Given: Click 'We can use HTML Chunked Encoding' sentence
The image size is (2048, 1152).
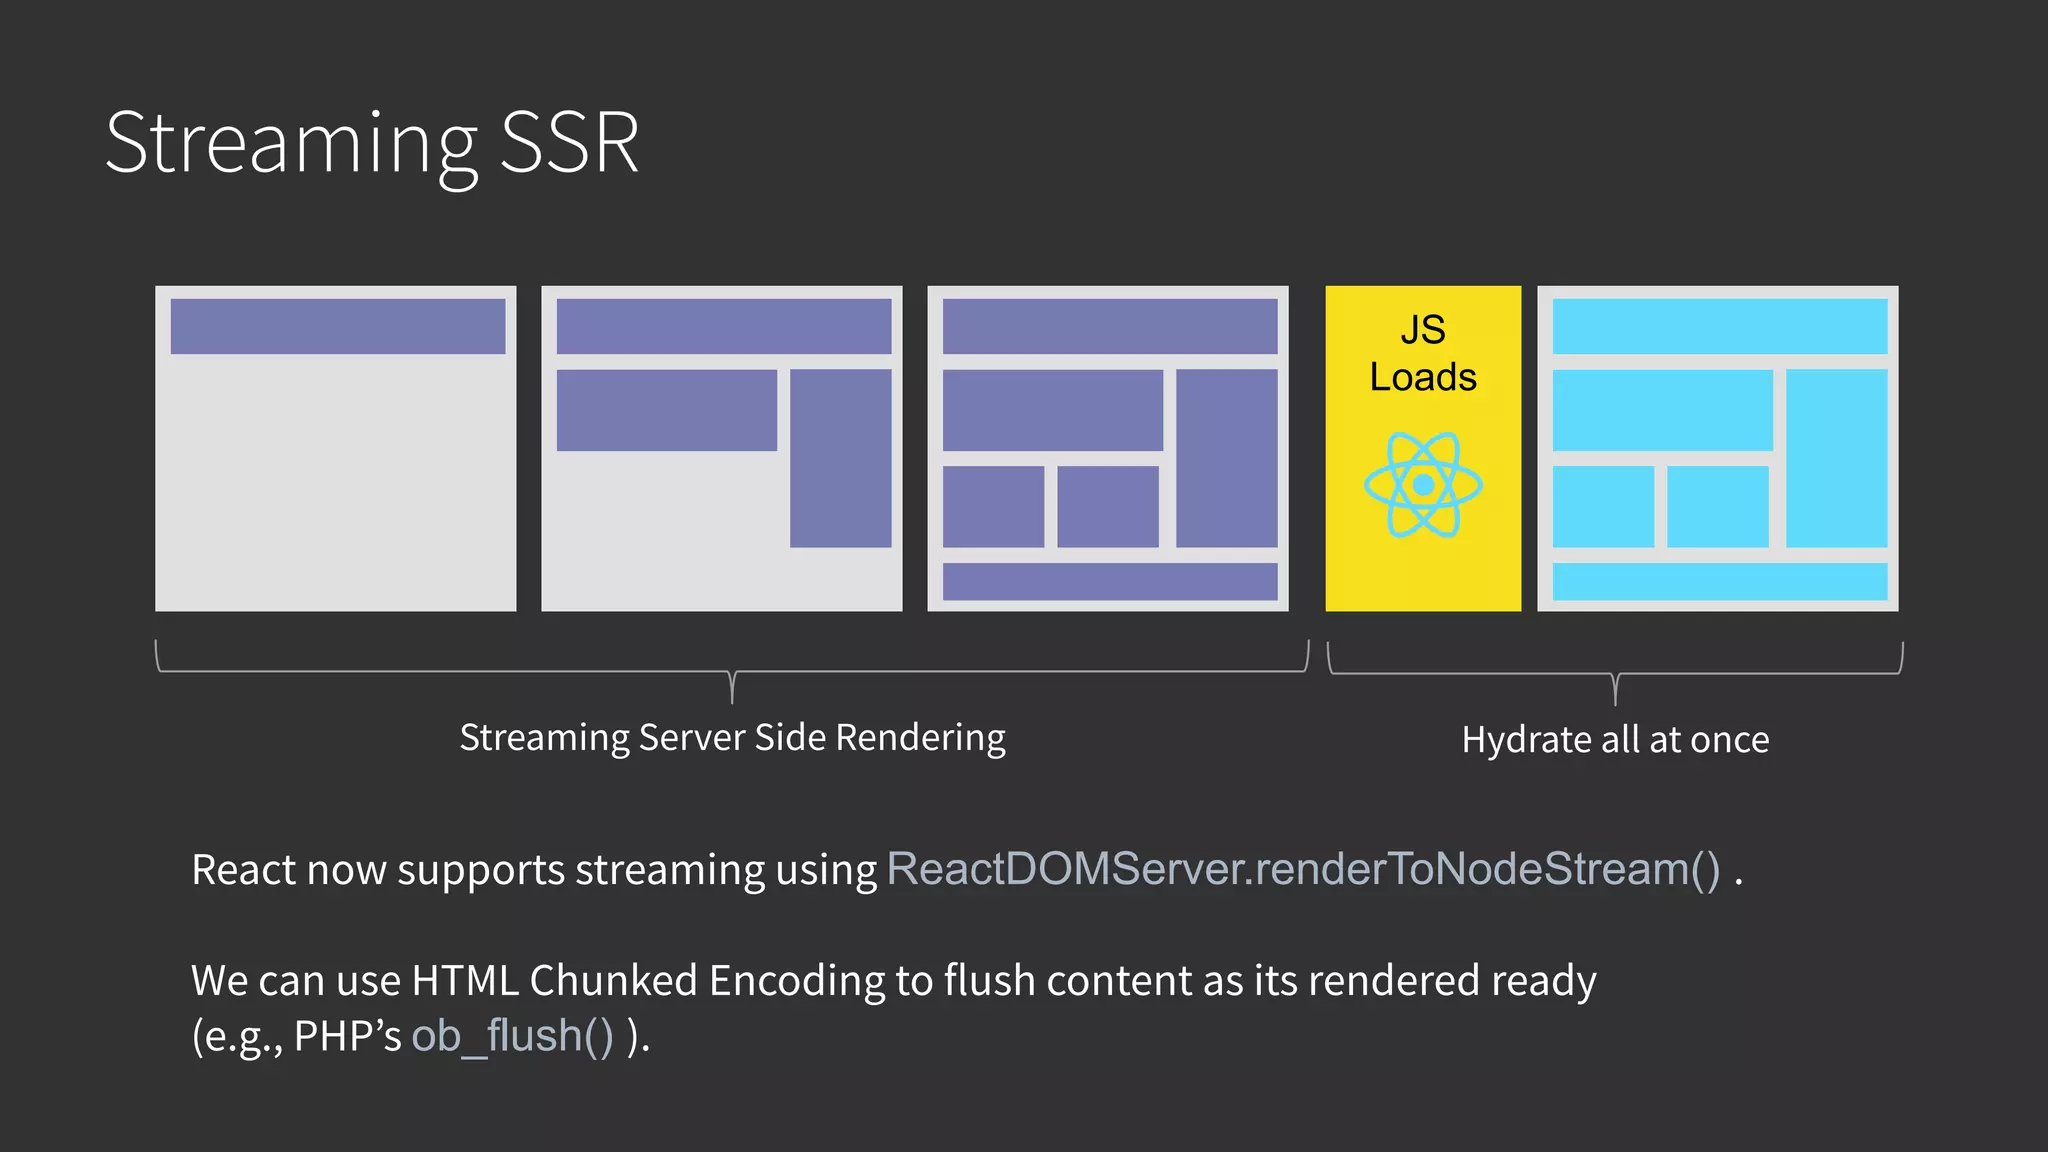Looking at the screenshot, I should click(x=893, y=980).
